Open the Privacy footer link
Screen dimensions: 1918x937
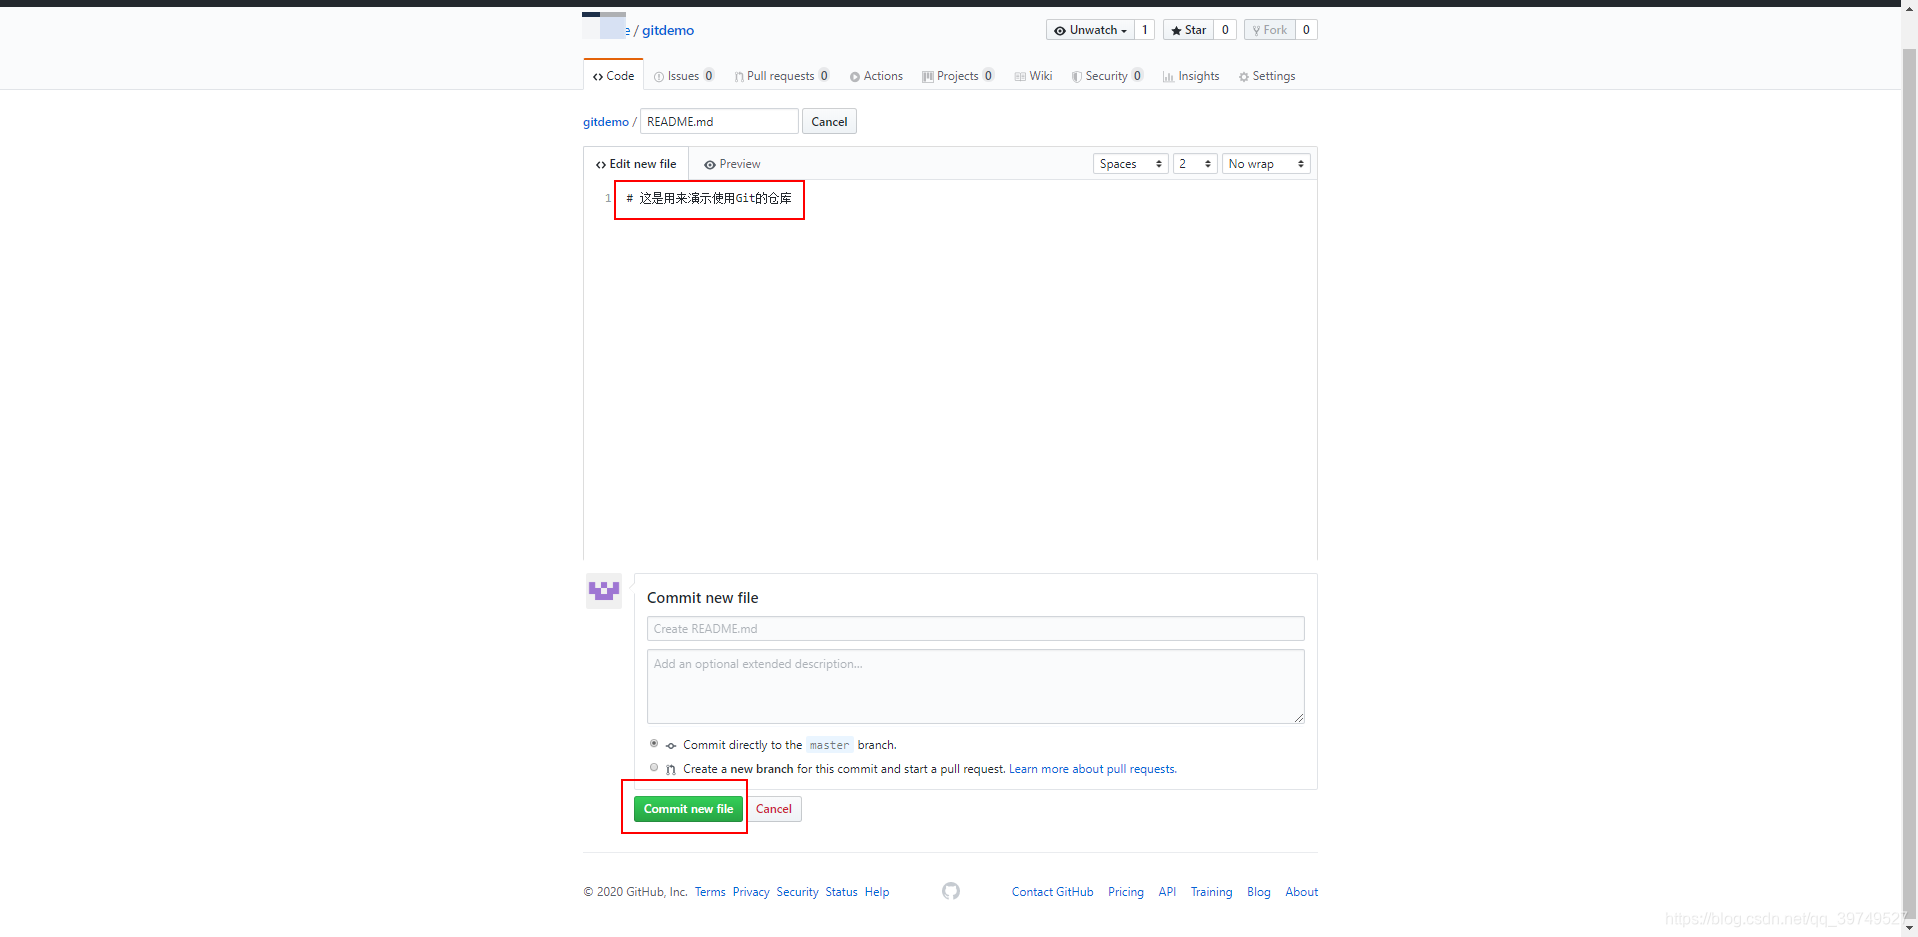tap(751, 892)
